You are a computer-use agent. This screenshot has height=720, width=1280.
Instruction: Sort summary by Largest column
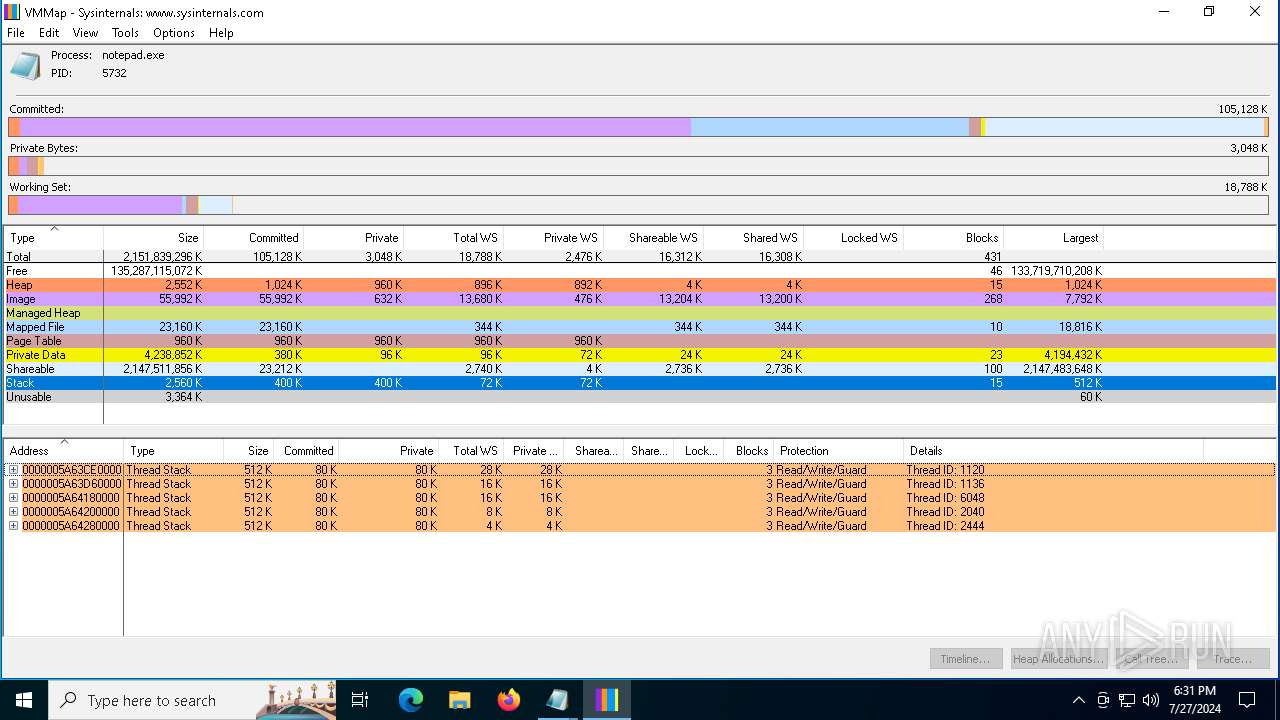(1053, 238)
